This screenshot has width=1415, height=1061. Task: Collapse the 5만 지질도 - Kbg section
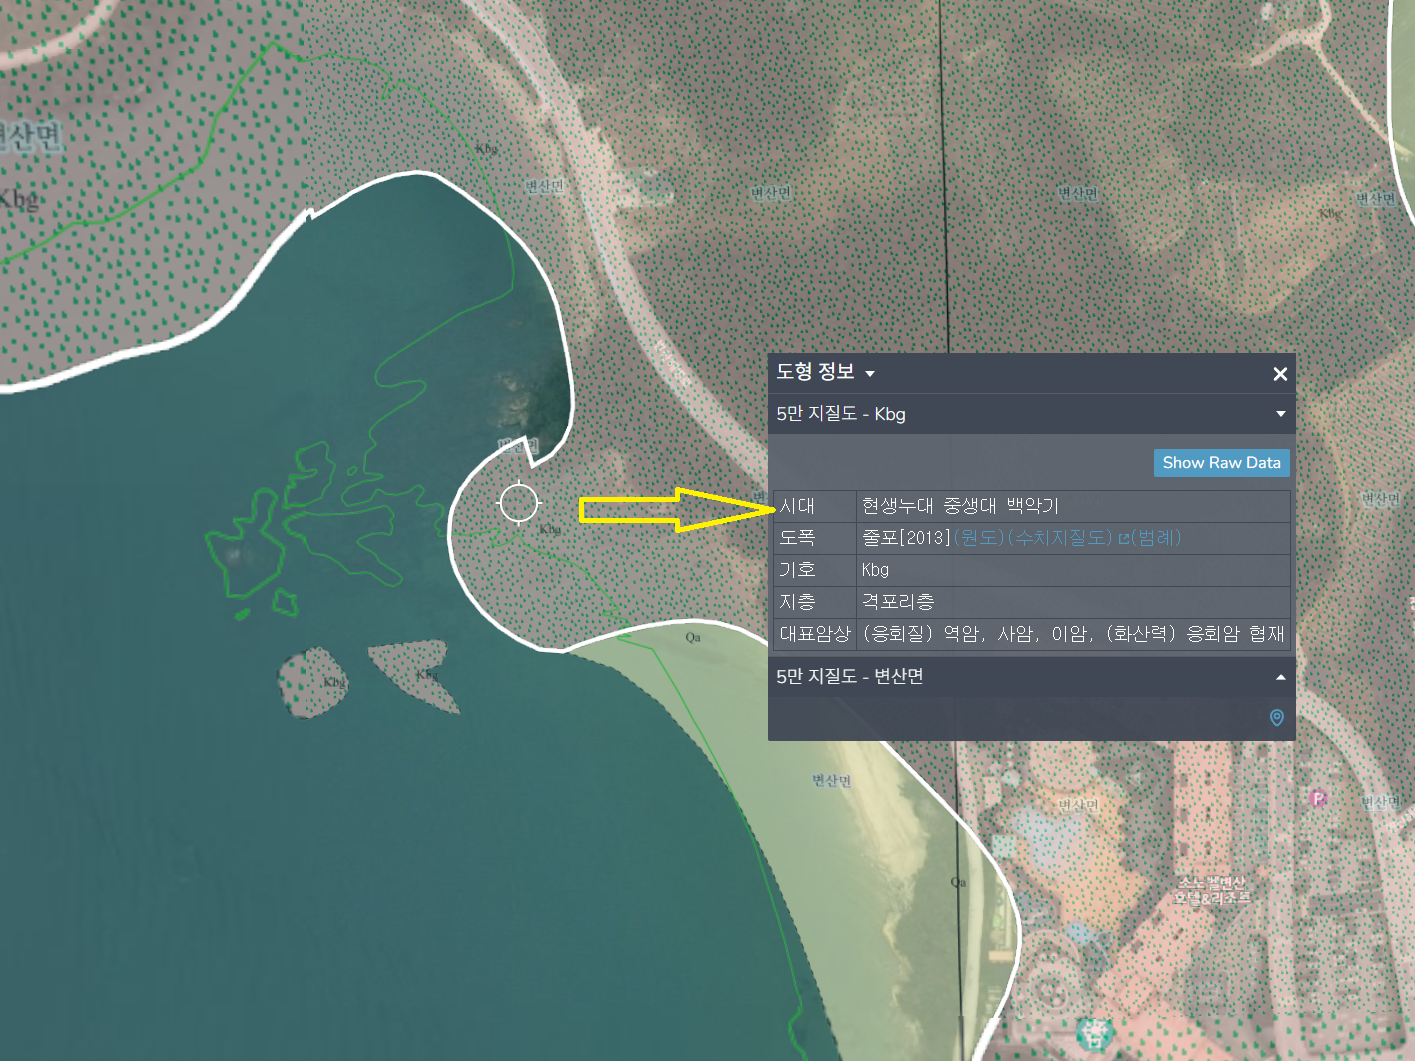point(1280,414)
